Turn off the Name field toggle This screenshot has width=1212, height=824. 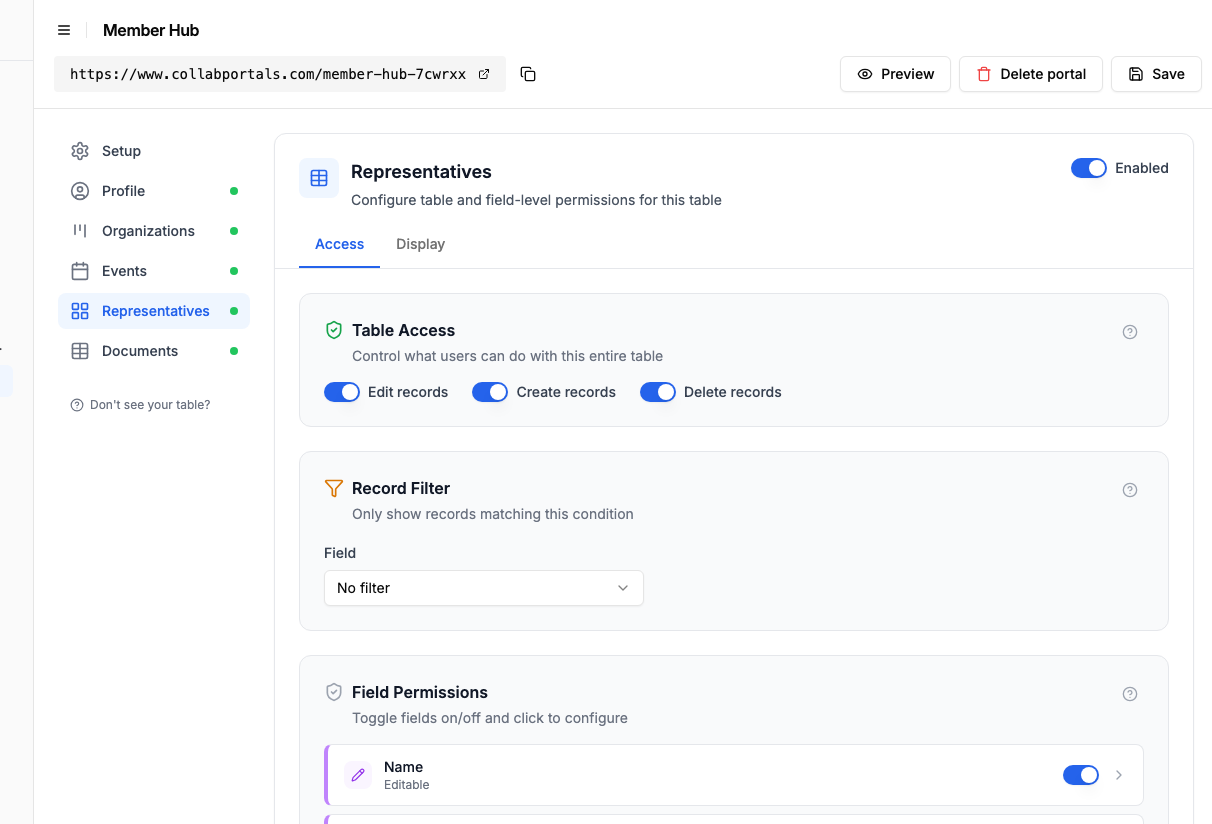1081,775
